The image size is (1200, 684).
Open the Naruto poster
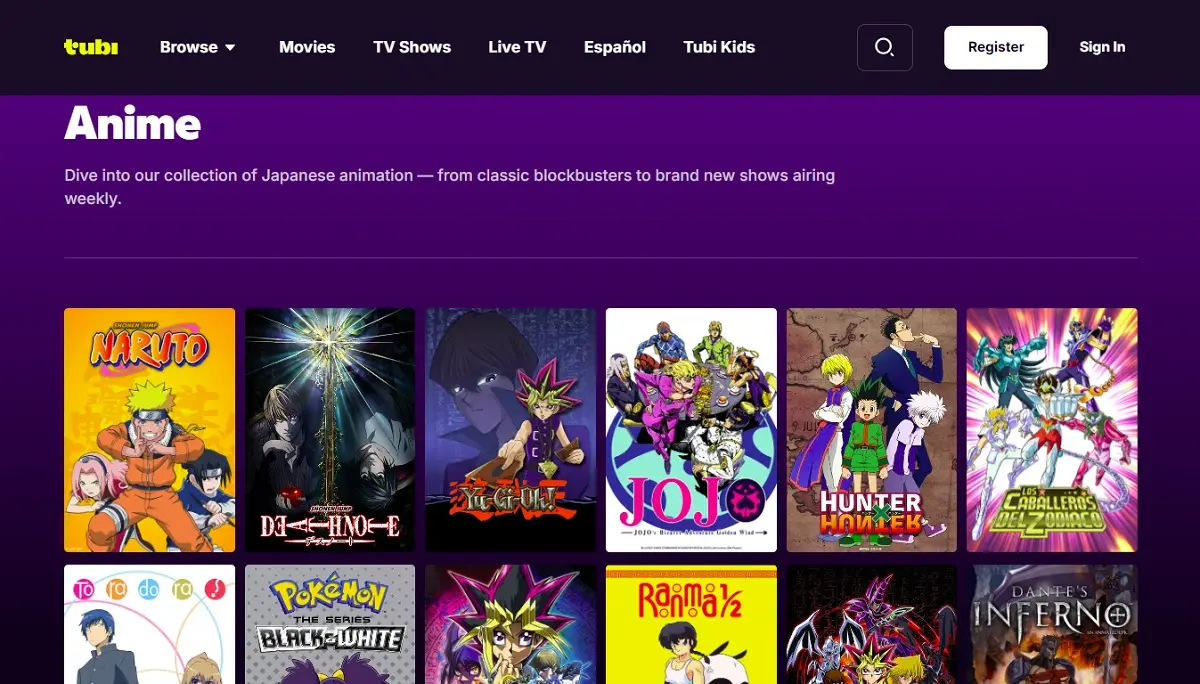pos(150,430)
